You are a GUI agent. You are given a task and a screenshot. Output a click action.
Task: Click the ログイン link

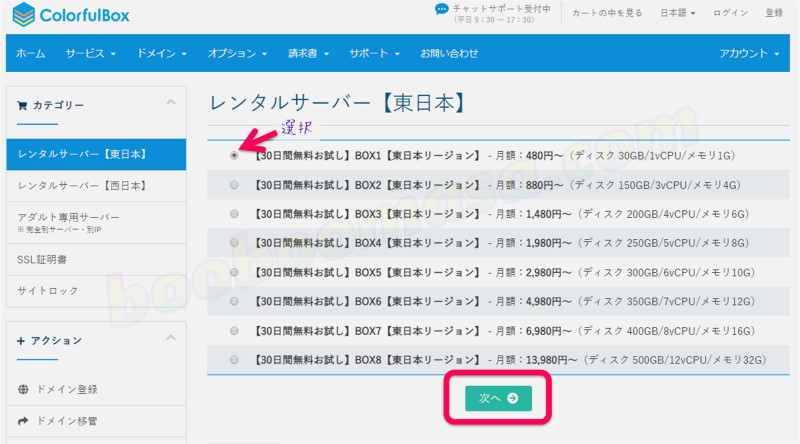coord(730,13)
